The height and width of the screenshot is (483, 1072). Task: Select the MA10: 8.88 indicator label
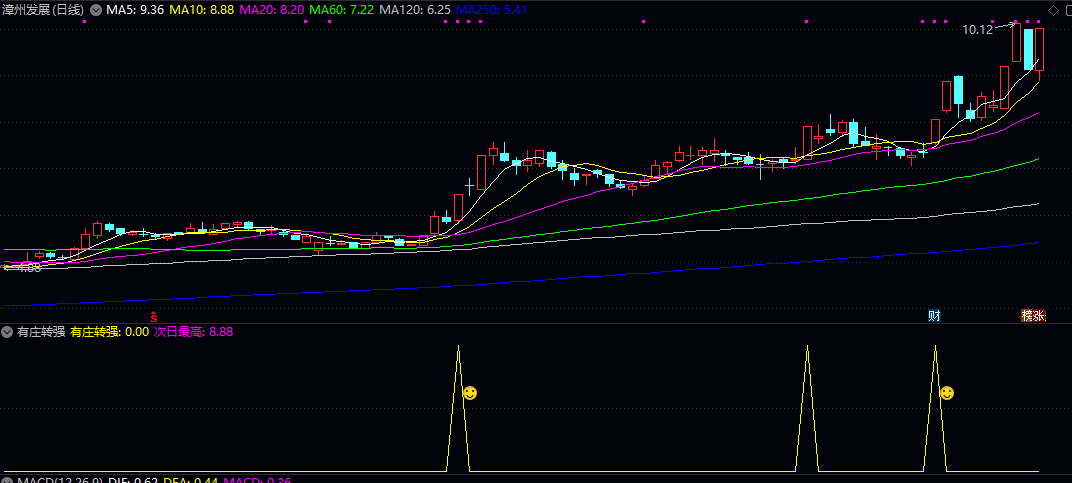coord(202,10)
